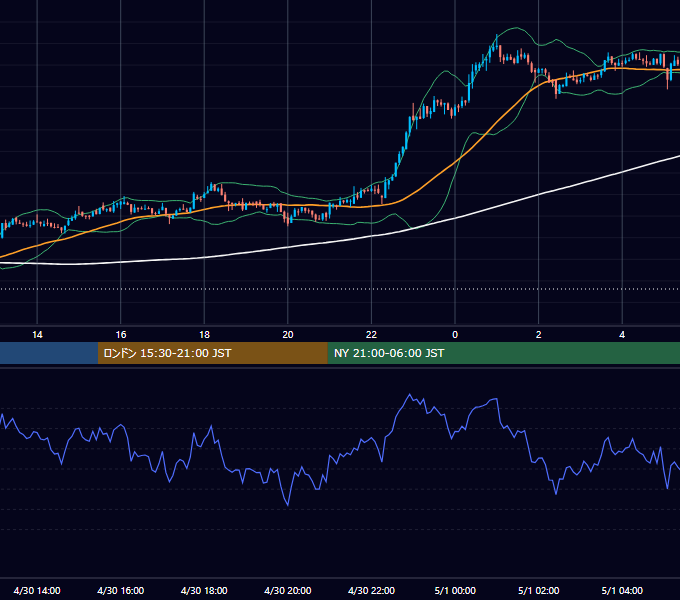The image size is (680, 600).
Task: Click hour label 4 on price chart axis
Action: coord(622,335)
